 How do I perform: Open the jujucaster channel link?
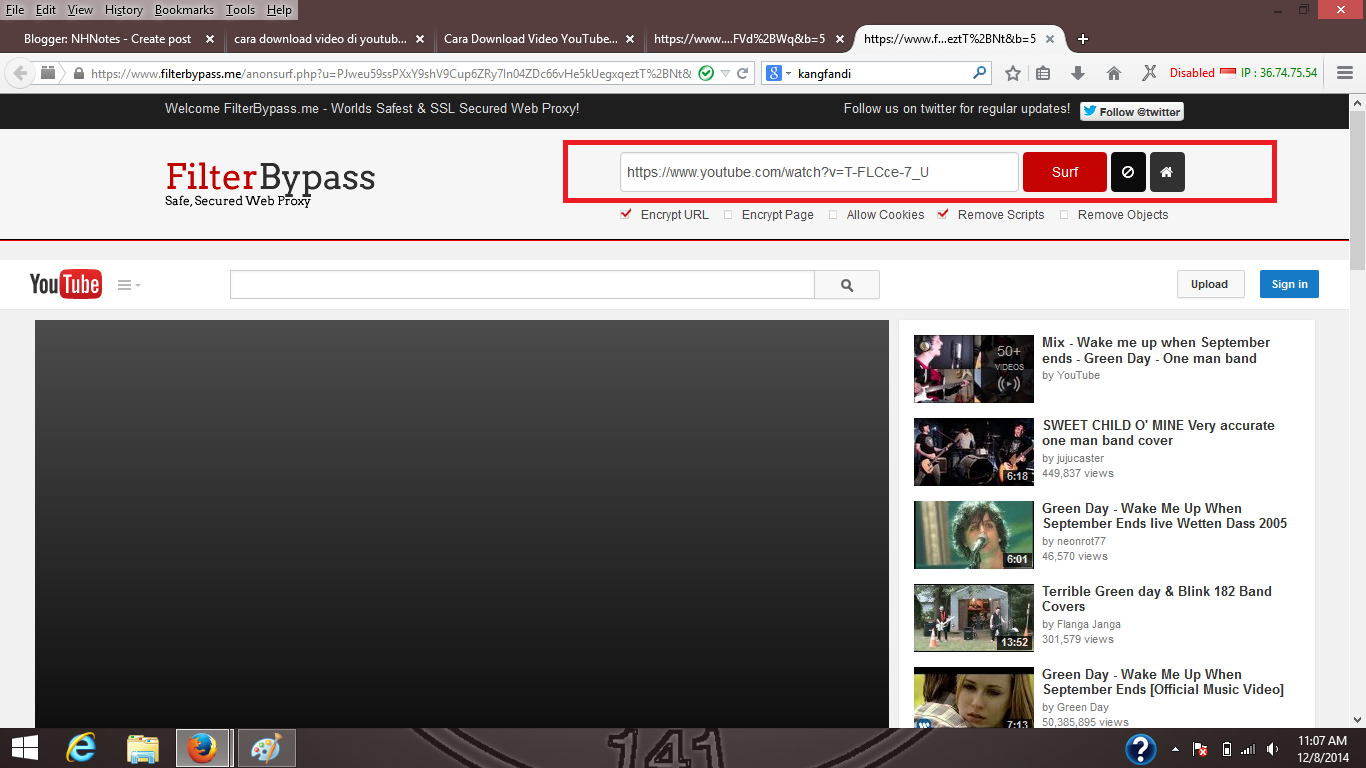[x=1080, y=458]
